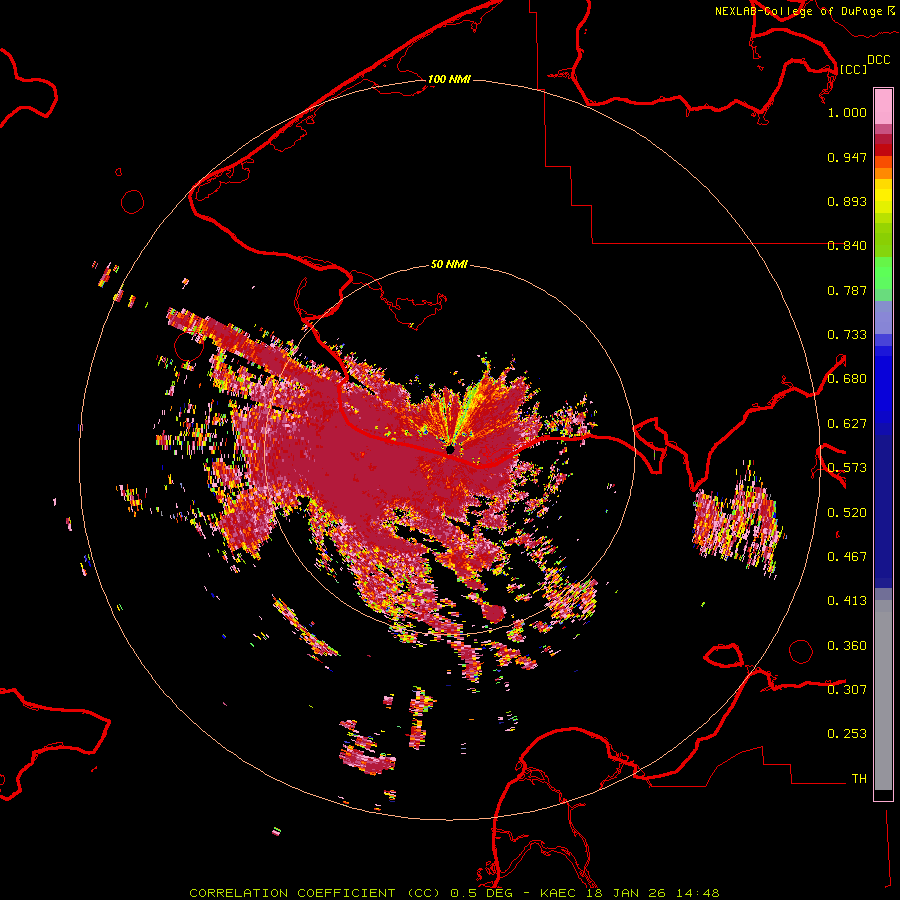Click the 0.307 scale value
This screenshot has height=900, width=900.
coord(847,689)
